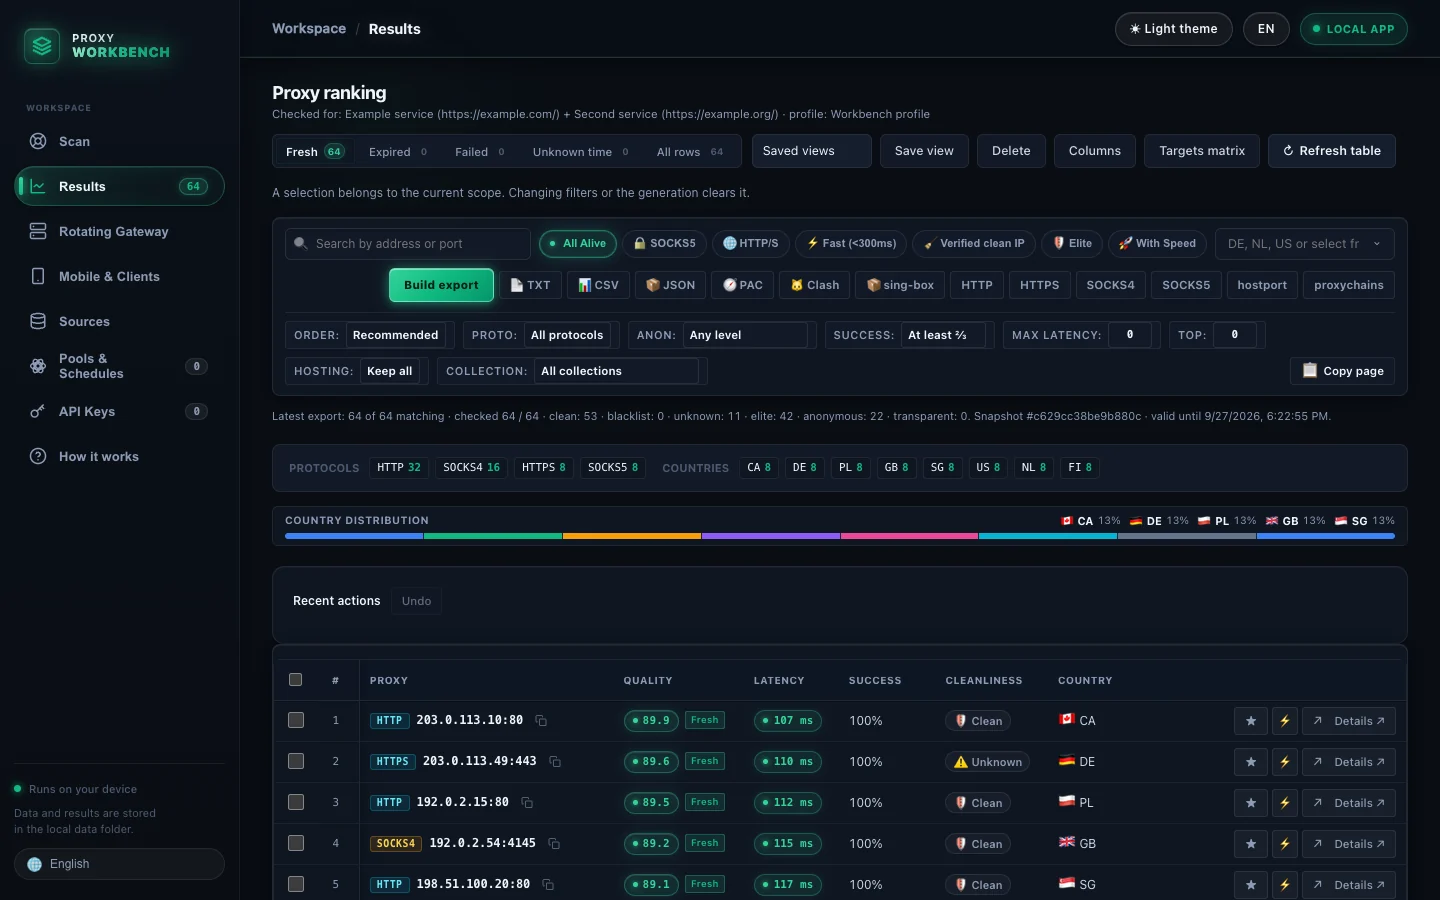Open the Targets matrix button
Screen dimensions: 1440x900
[1202, 151]
